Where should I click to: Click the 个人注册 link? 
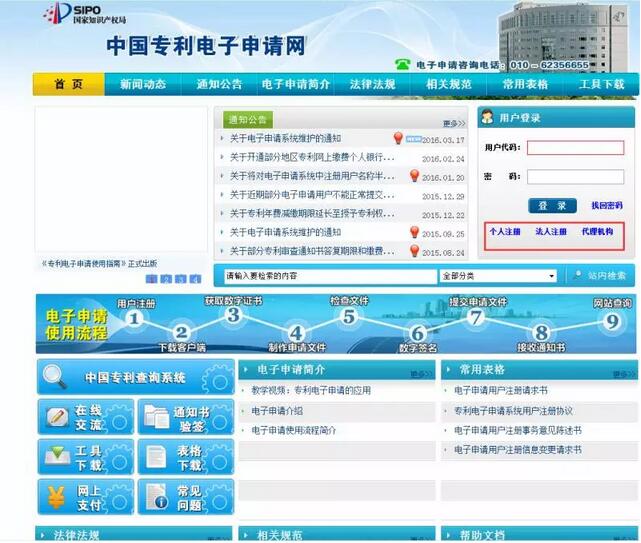click(505, 231)
